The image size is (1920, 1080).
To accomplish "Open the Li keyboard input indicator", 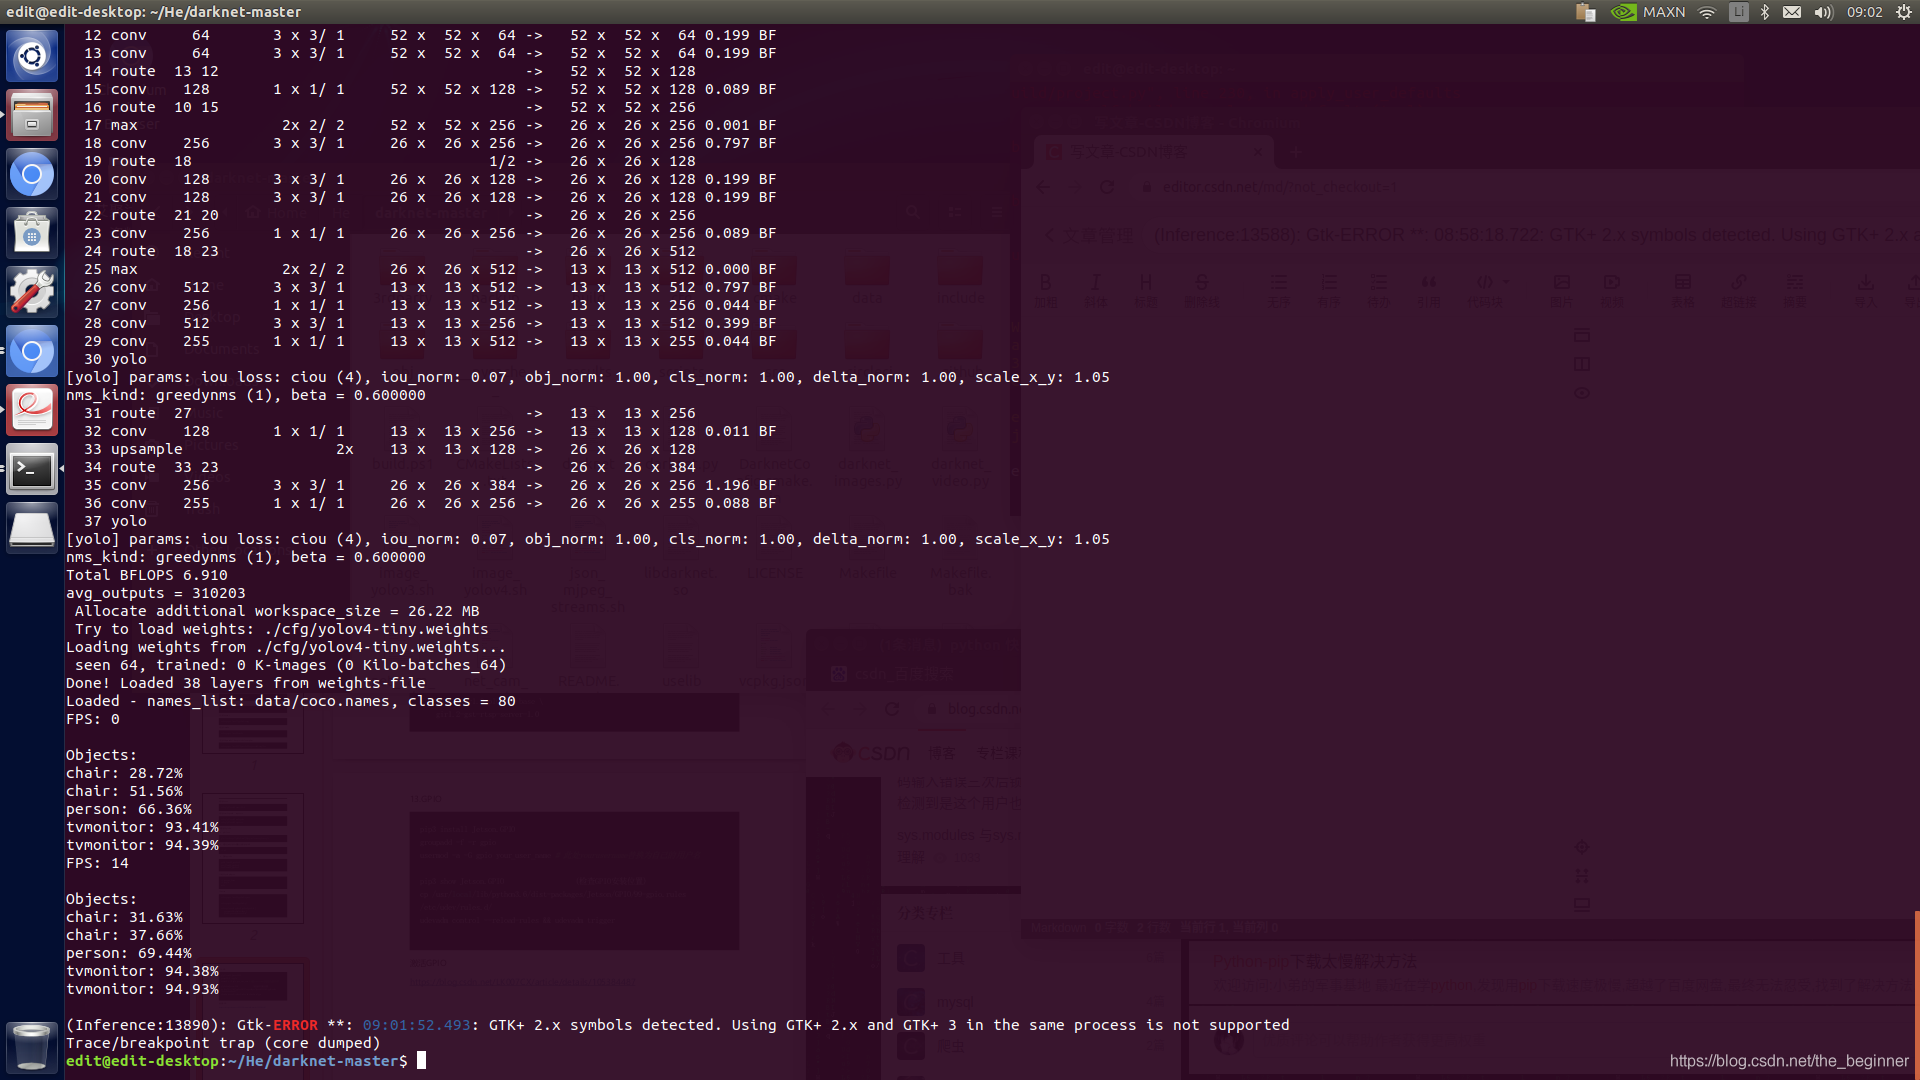I will pos(1738,12).
